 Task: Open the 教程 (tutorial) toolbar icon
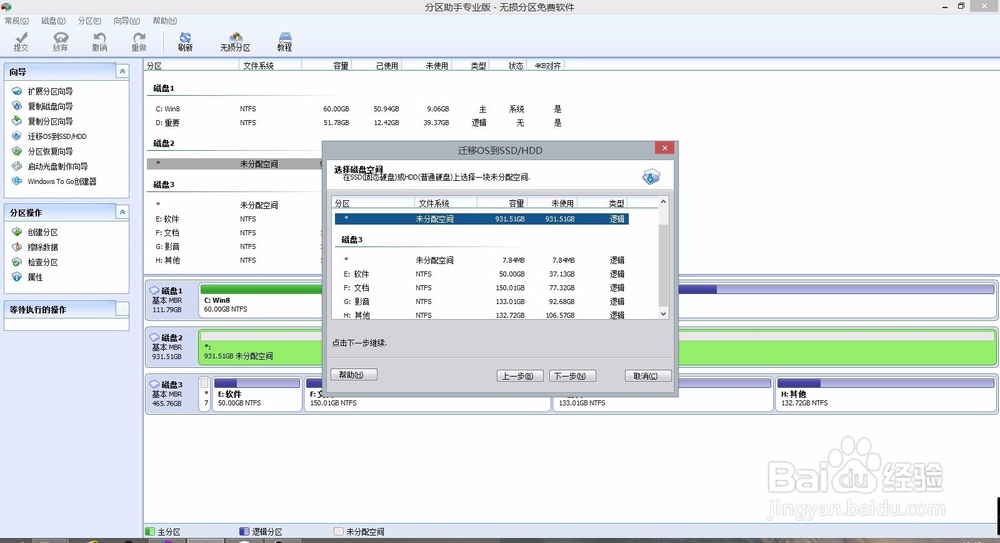[x=285, y=38]
